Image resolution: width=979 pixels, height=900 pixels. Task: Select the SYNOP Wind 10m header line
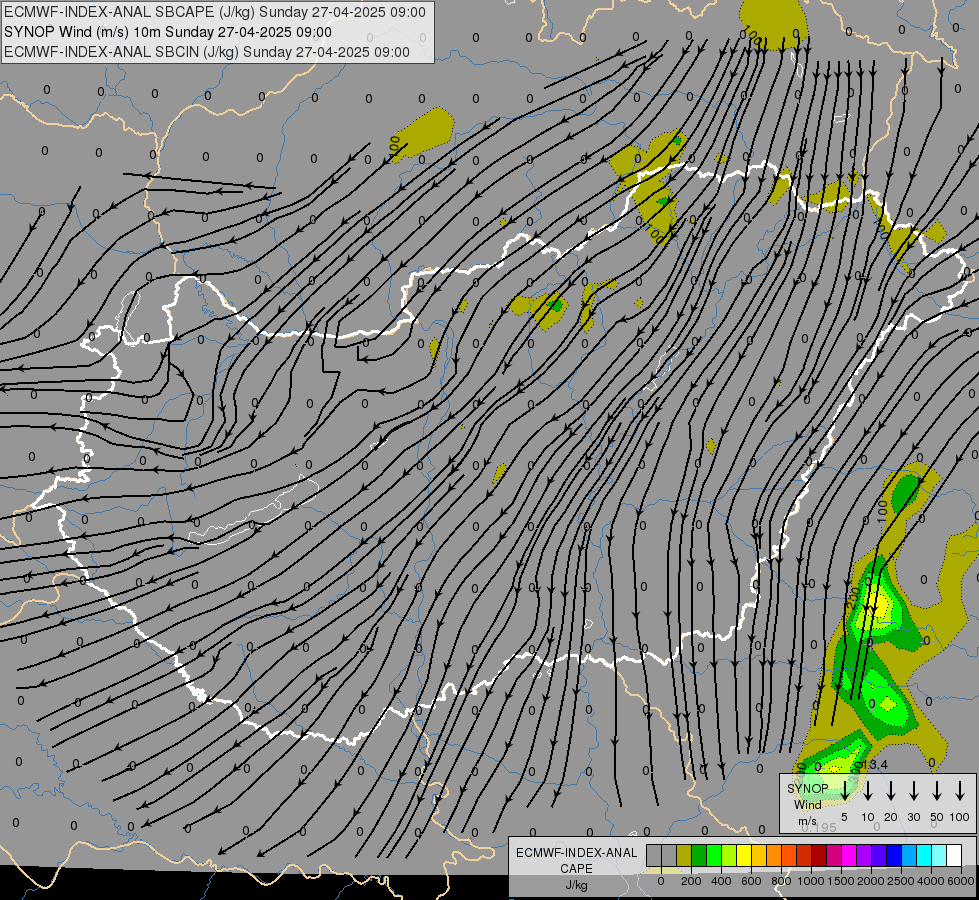[x=168, y=32]
